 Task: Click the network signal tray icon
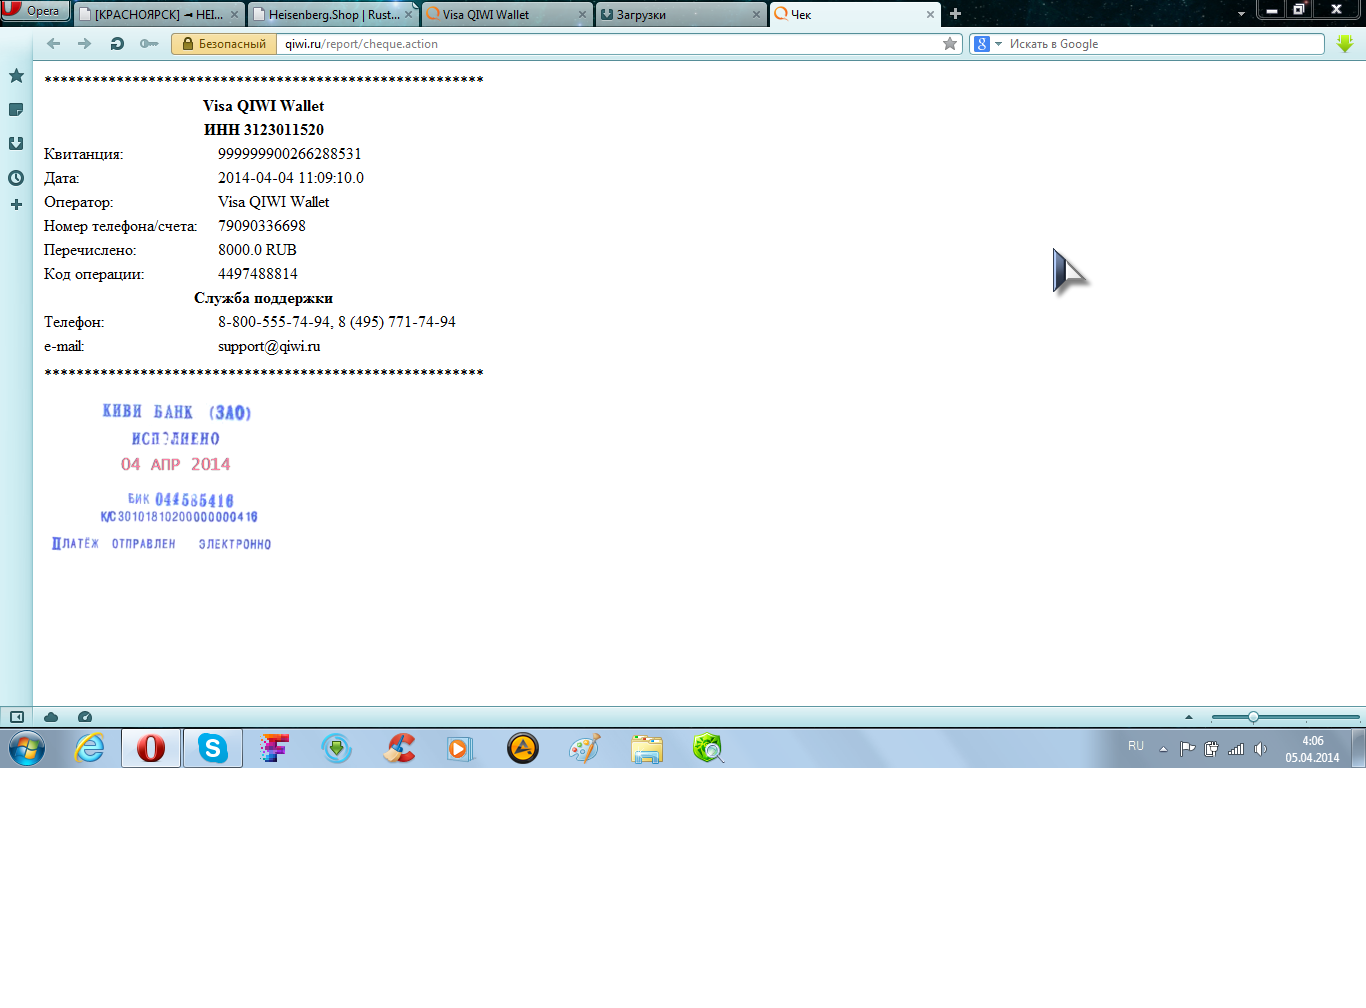click(x=1236, y=748)
